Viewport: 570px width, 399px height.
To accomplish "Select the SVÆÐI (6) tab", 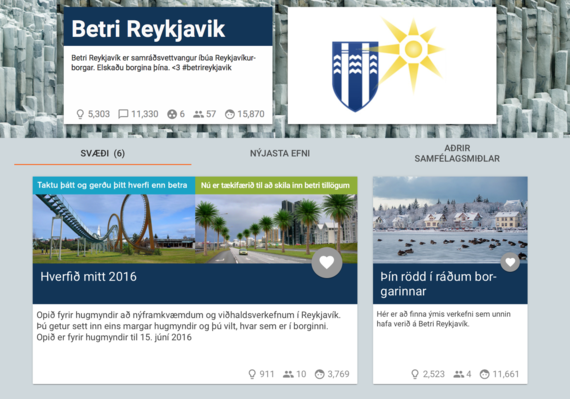I will click(103, 153).
